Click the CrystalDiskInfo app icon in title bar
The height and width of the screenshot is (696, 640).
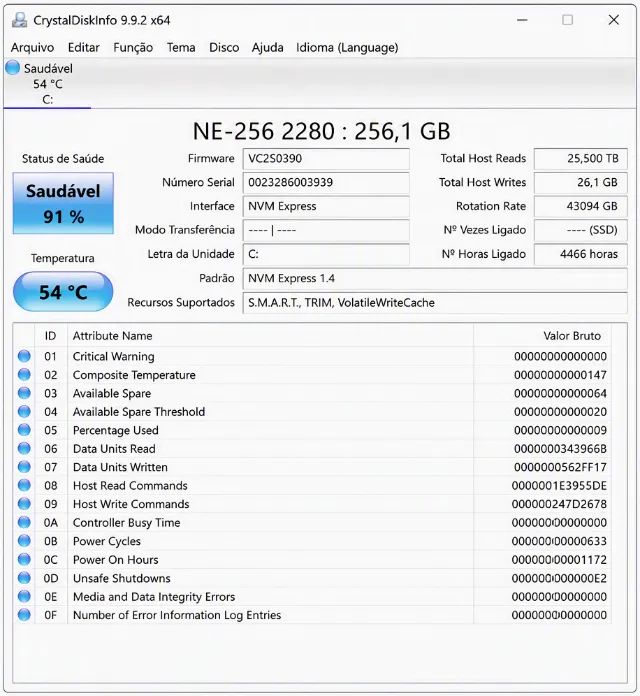(19, 20)
